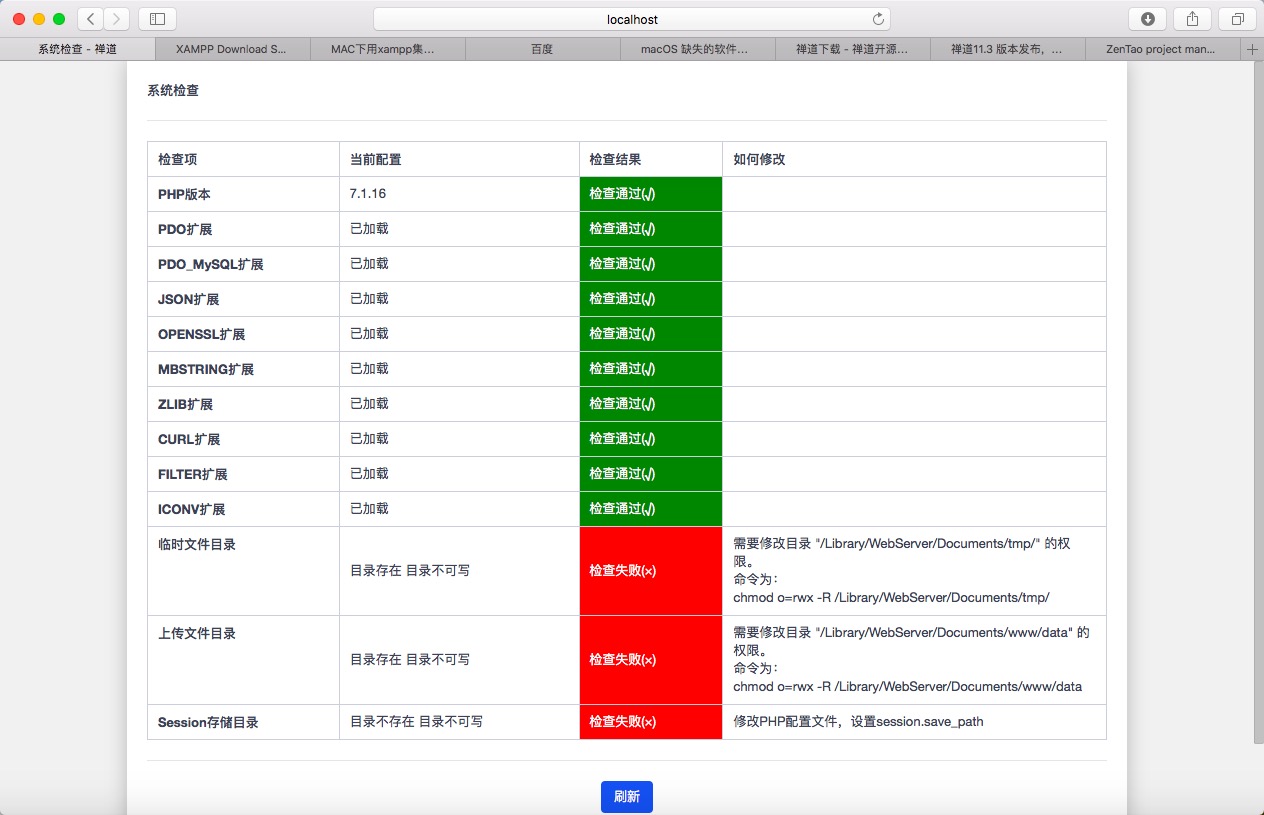Select the ZenTao project man tab

1162,49
